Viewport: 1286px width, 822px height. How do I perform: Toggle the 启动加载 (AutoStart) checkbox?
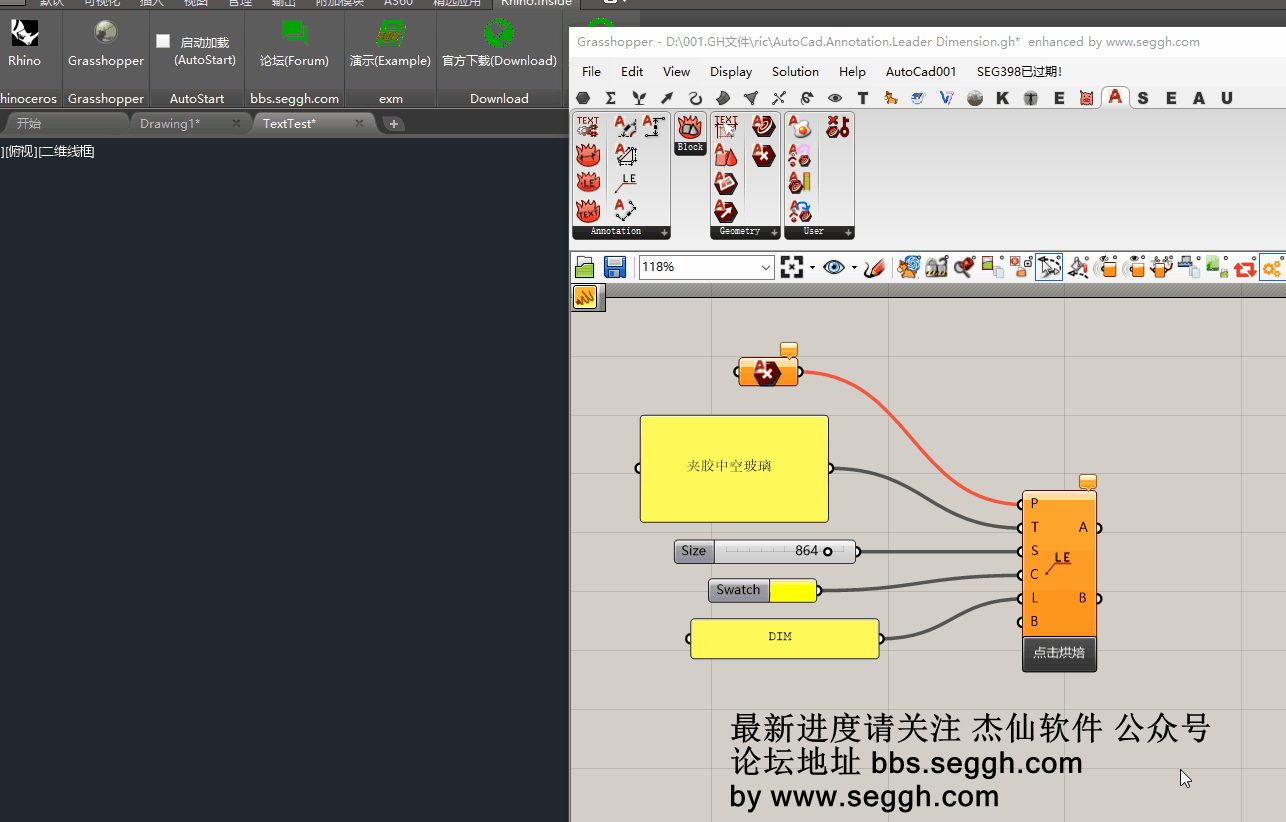click(163, 42)
